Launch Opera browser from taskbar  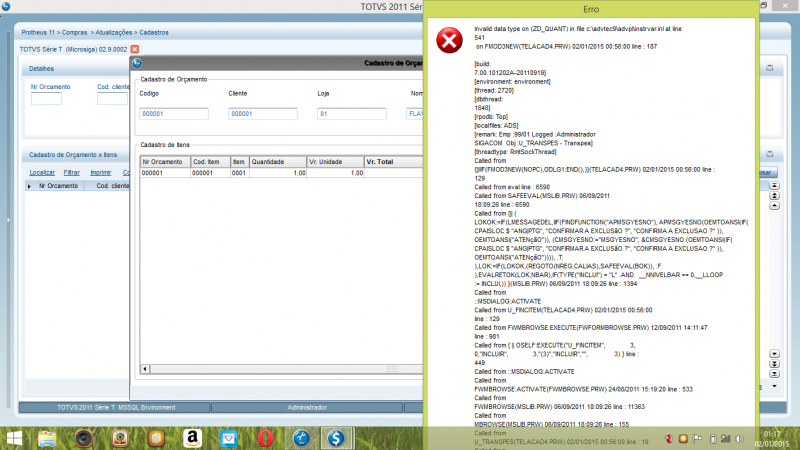click(x=265, y=438)
